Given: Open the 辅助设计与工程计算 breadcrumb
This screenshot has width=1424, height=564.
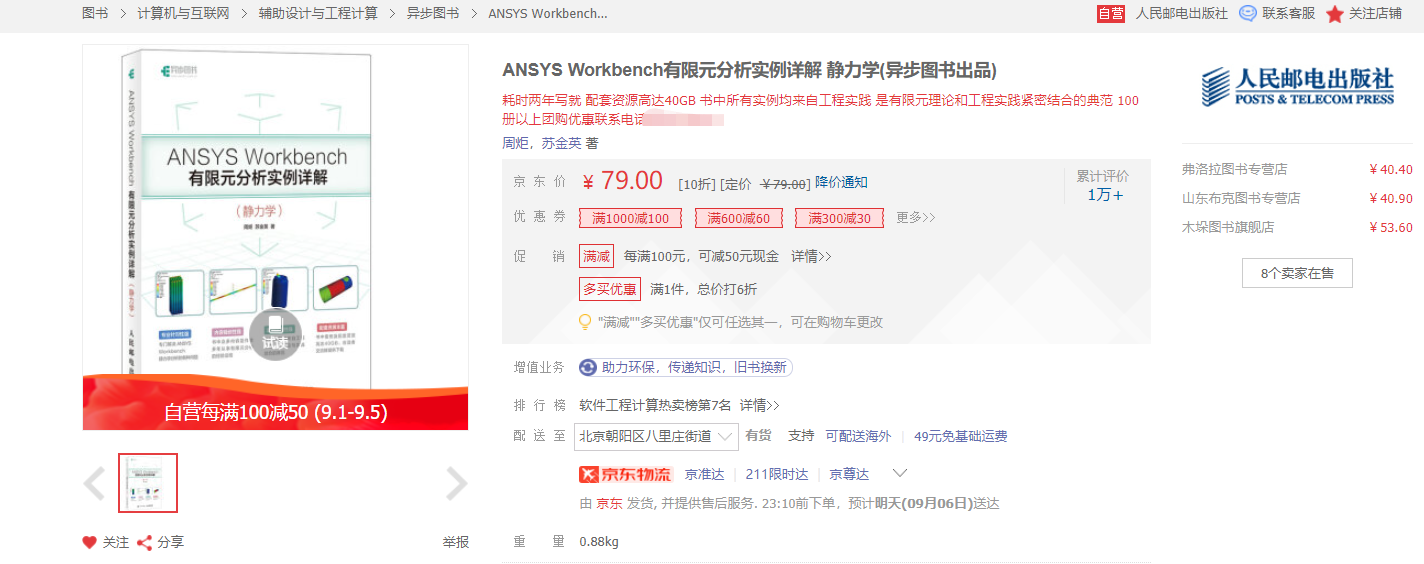Looking at the screenshot, I should (318, 13).
